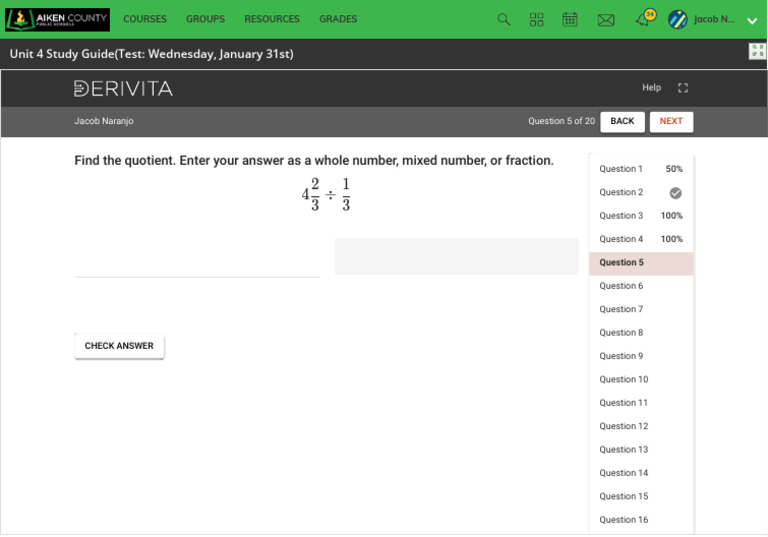Go to Question 14 in the list
This screenshot has height=537, width=768.
(641, 473)
